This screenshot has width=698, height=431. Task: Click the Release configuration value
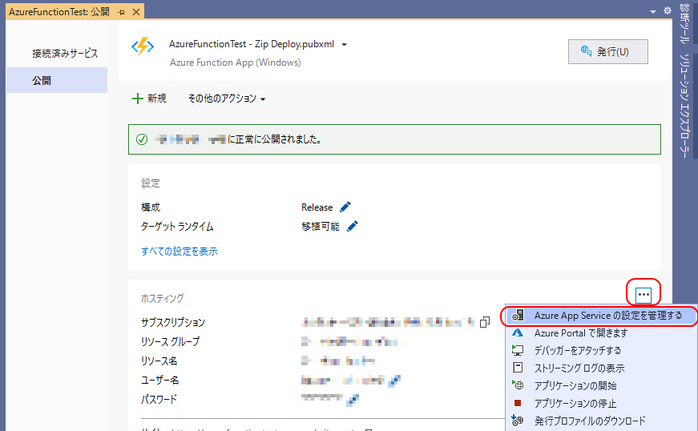point(317,207)
